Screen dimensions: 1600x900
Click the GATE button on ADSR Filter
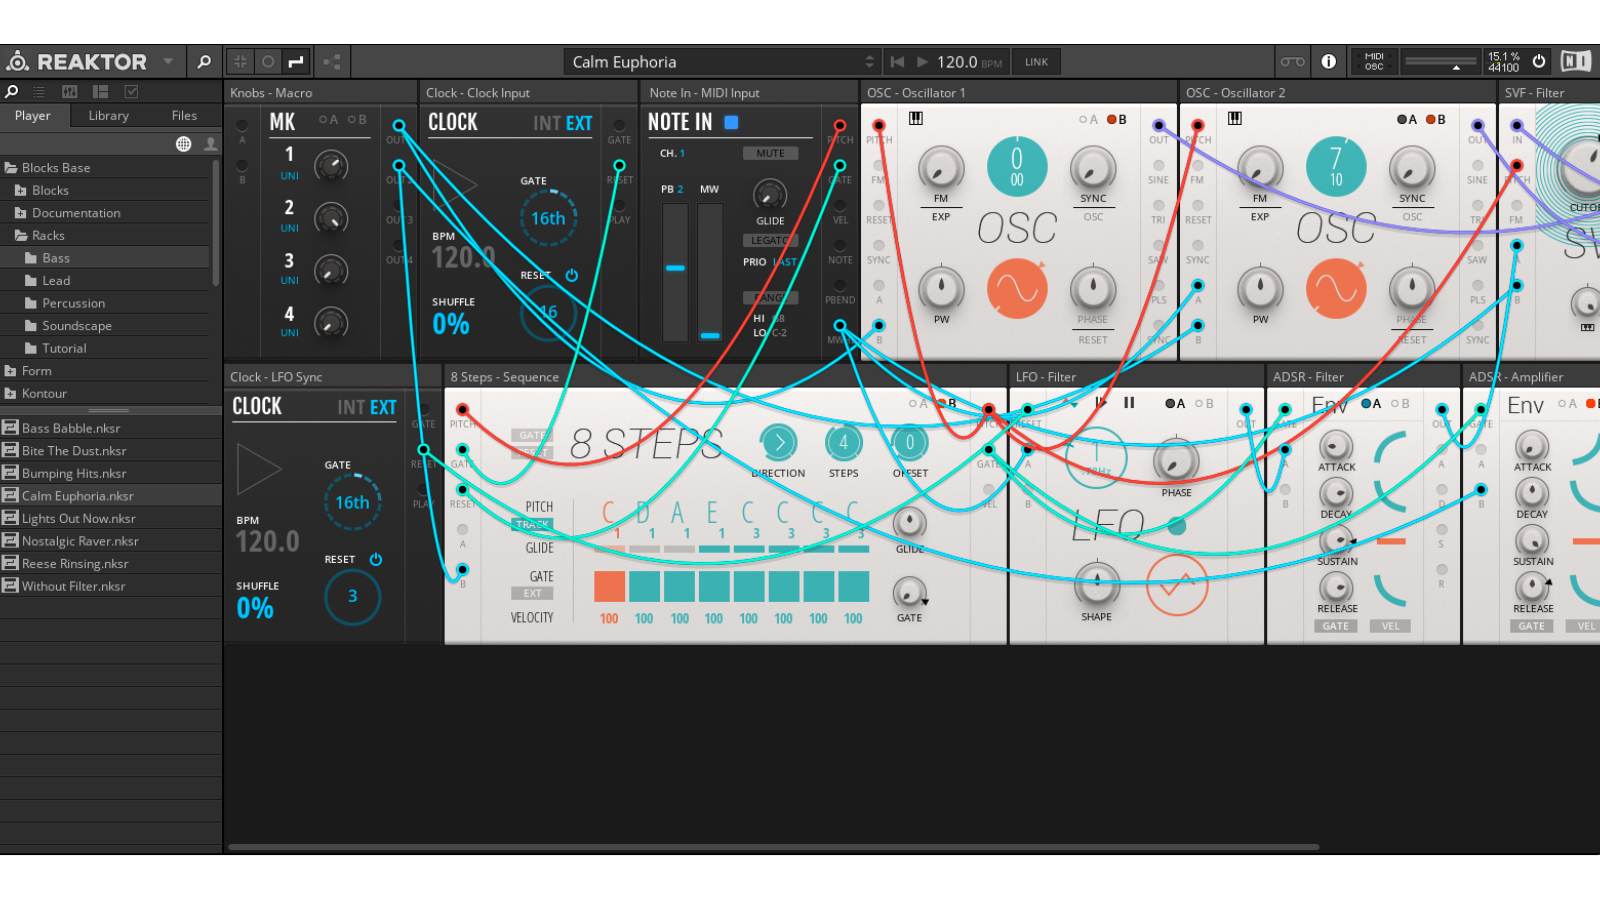click(1336, 626)
